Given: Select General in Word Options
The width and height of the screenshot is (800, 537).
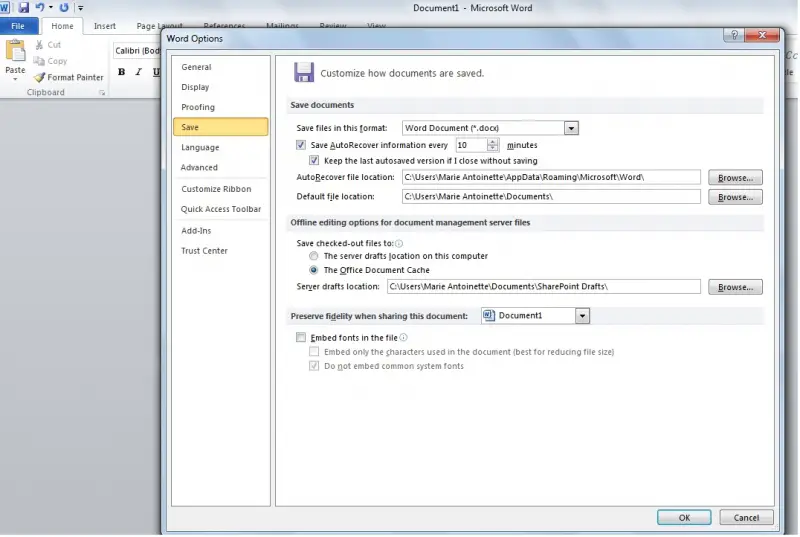Looking at the screenshot, I should tap(220, 67).
